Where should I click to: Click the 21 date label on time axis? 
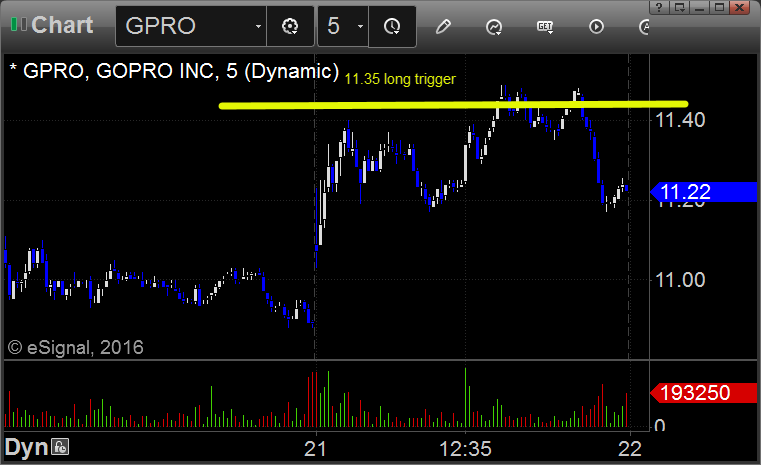coord(315,448)
